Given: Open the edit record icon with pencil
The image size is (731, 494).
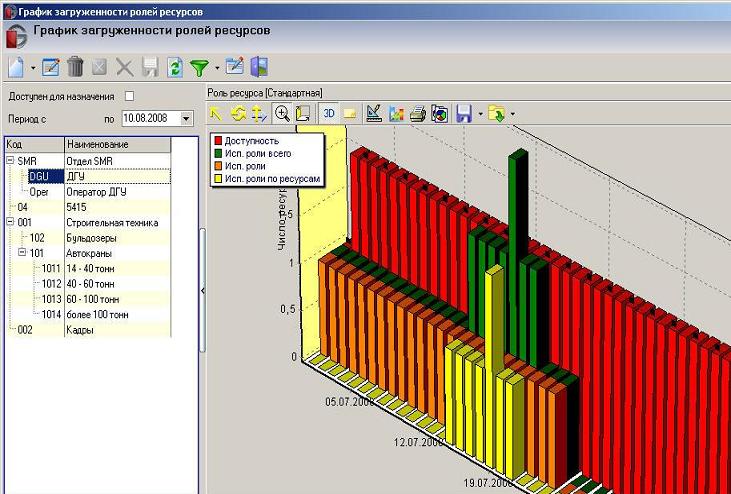Looking at the screenshot, I should (x=50, y=67).
